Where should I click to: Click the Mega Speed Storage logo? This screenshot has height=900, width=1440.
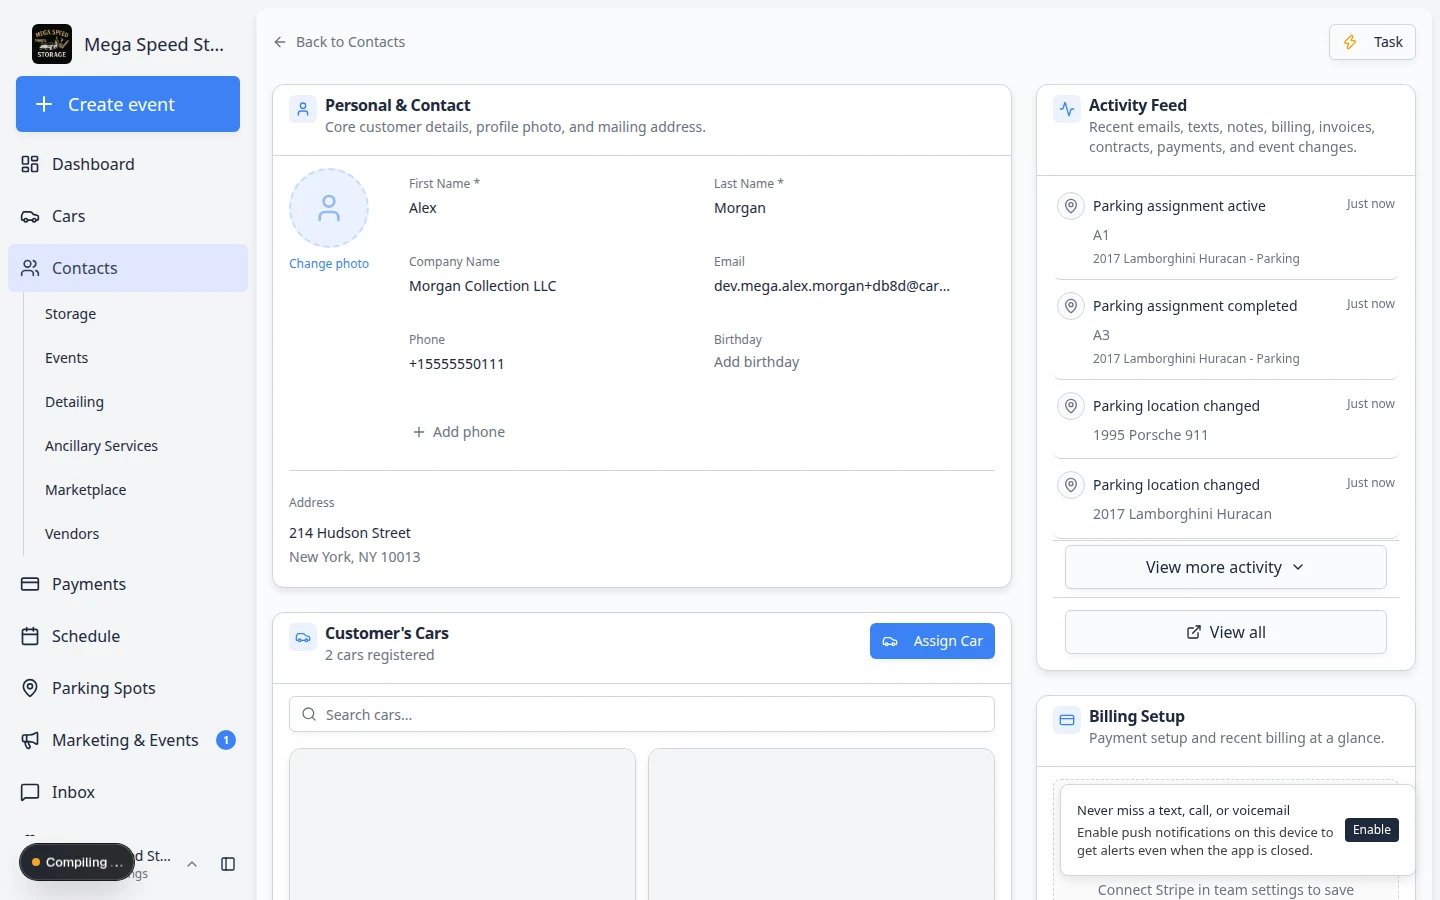coord(52,44)
